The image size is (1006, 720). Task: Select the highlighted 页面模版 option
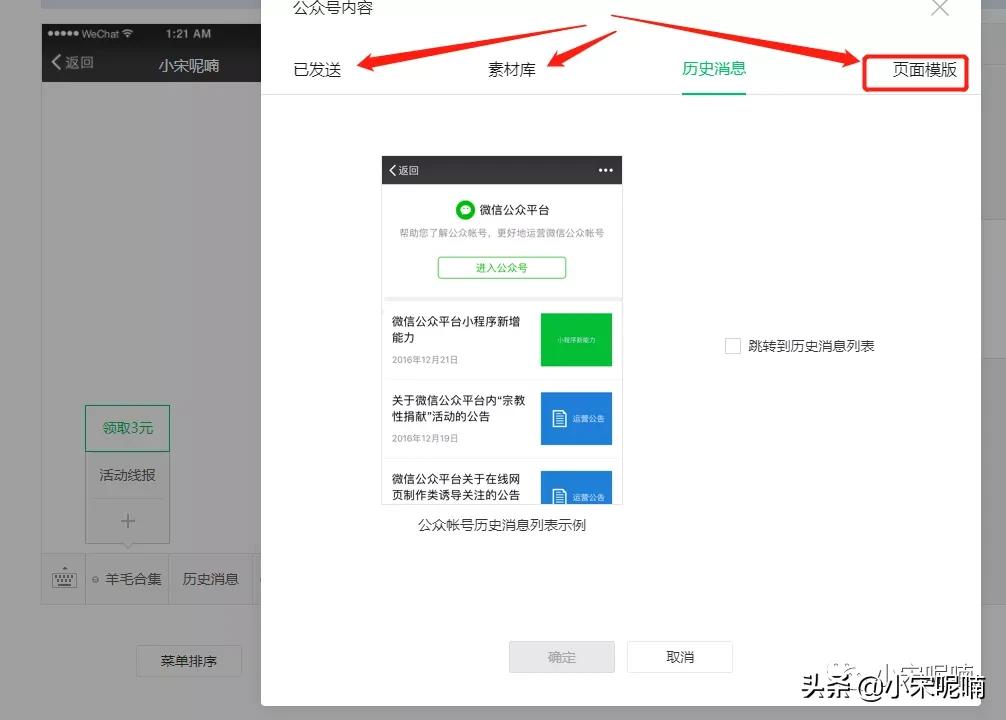tap(915, 72)
